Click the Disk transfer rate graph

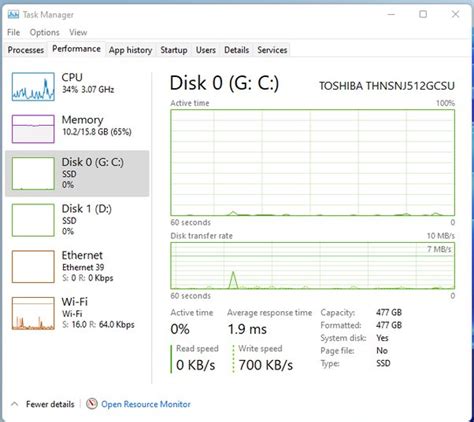tap(312, 266)
